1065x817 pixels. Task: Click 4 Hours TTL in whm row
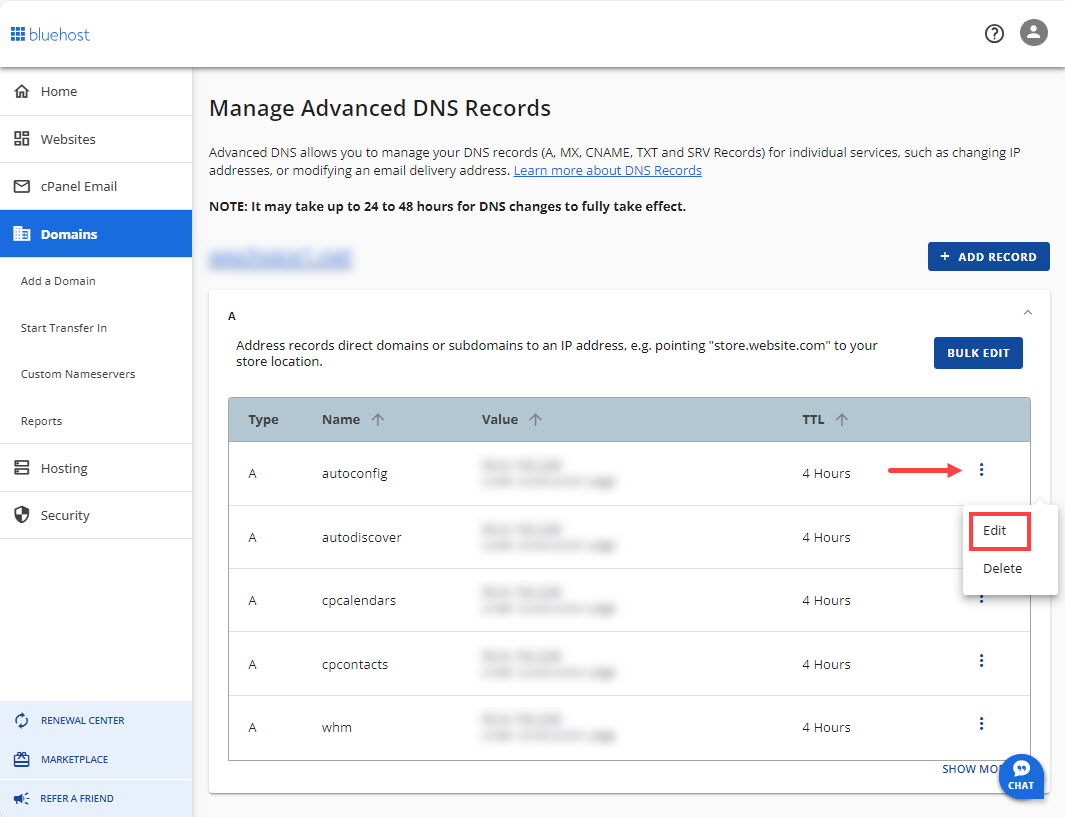pos(826,727)
